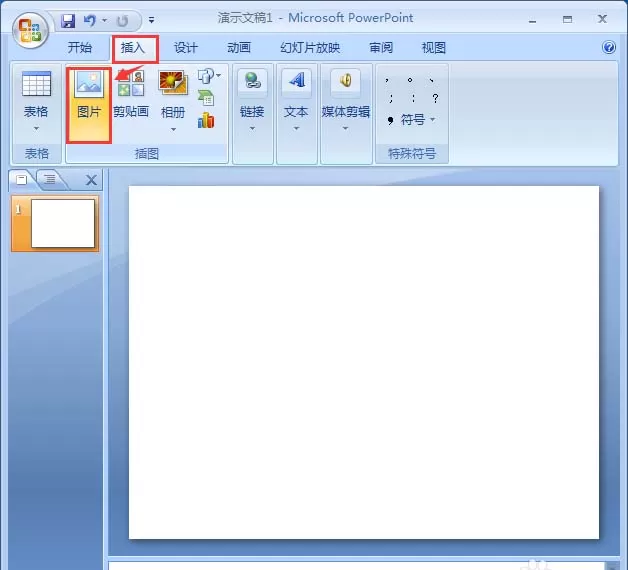Screen dimensions: 628x570
Task: Insert the enumeration comma symbol 、
Action: [x=432, y=80]
